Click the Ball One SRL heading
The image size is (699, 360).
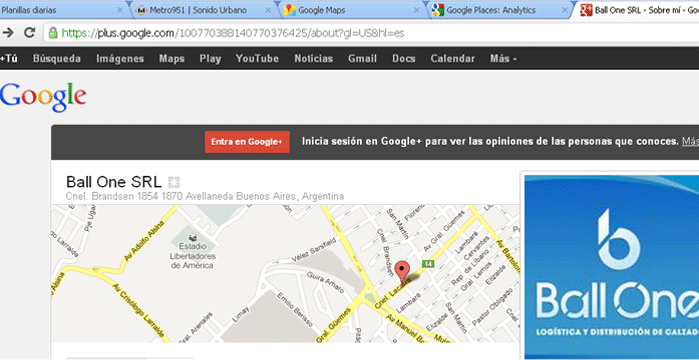pos(114,182)
